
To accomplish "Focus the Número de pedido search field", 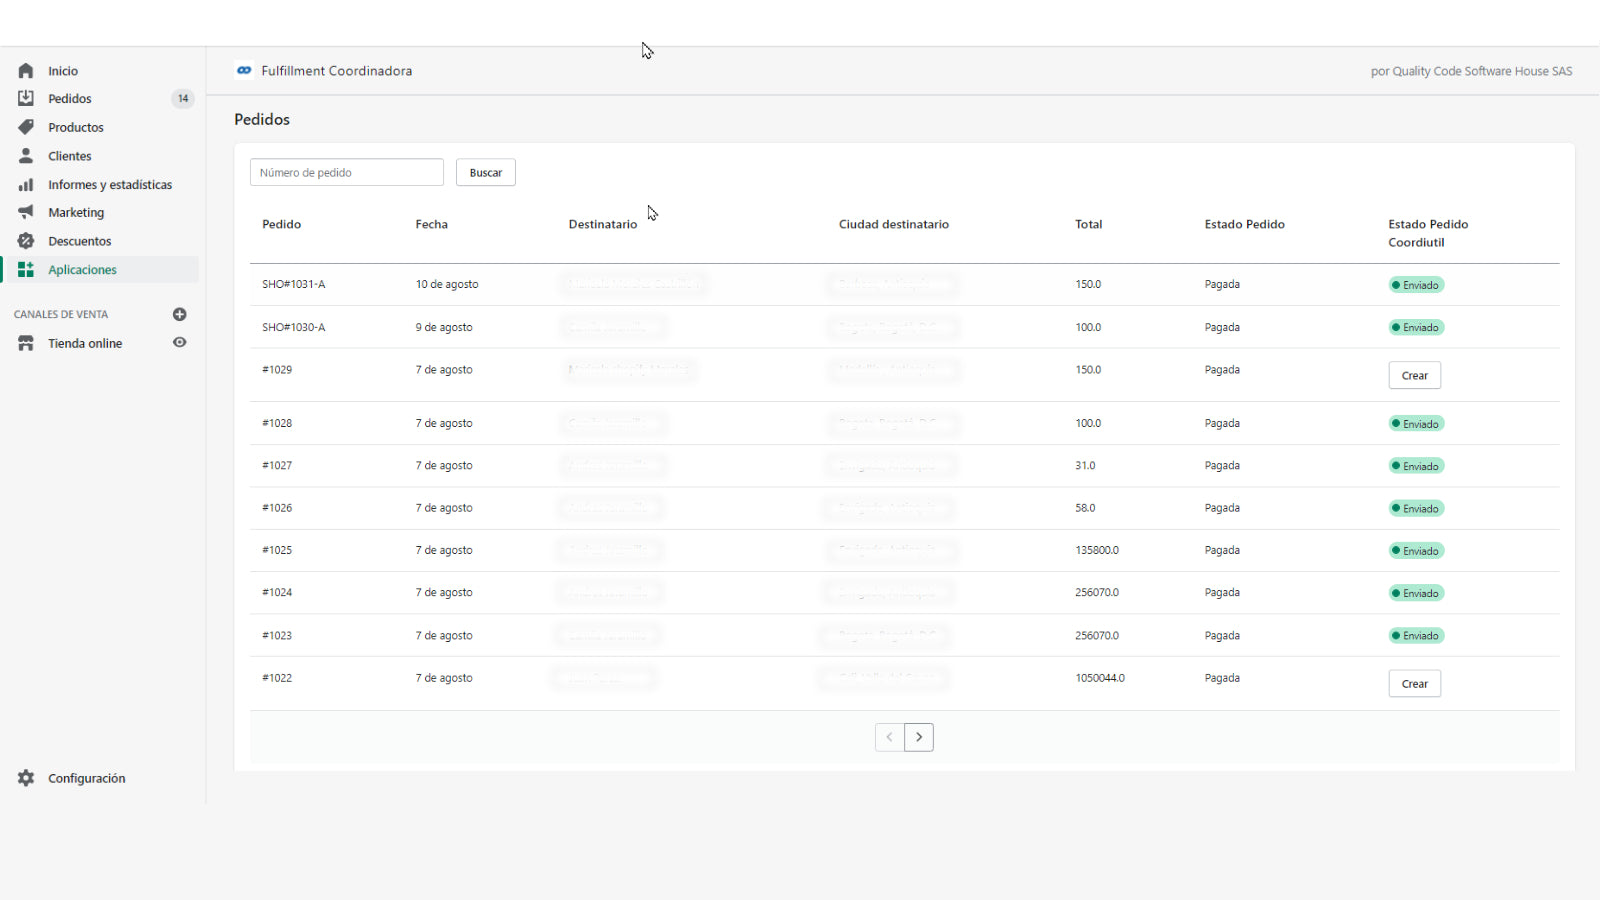I will pos(346,172).
